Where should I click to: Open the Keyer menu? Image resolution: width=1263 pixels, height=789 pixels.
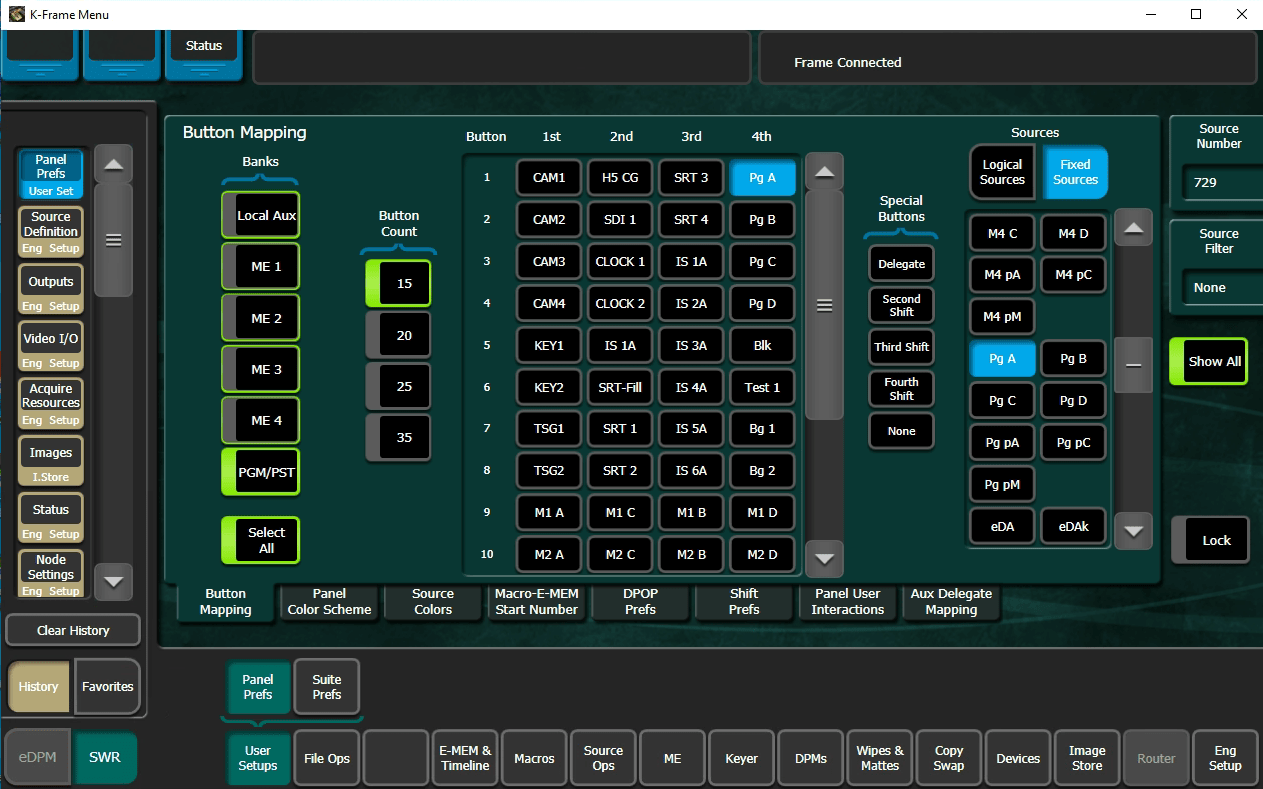[x=741, y=758]
